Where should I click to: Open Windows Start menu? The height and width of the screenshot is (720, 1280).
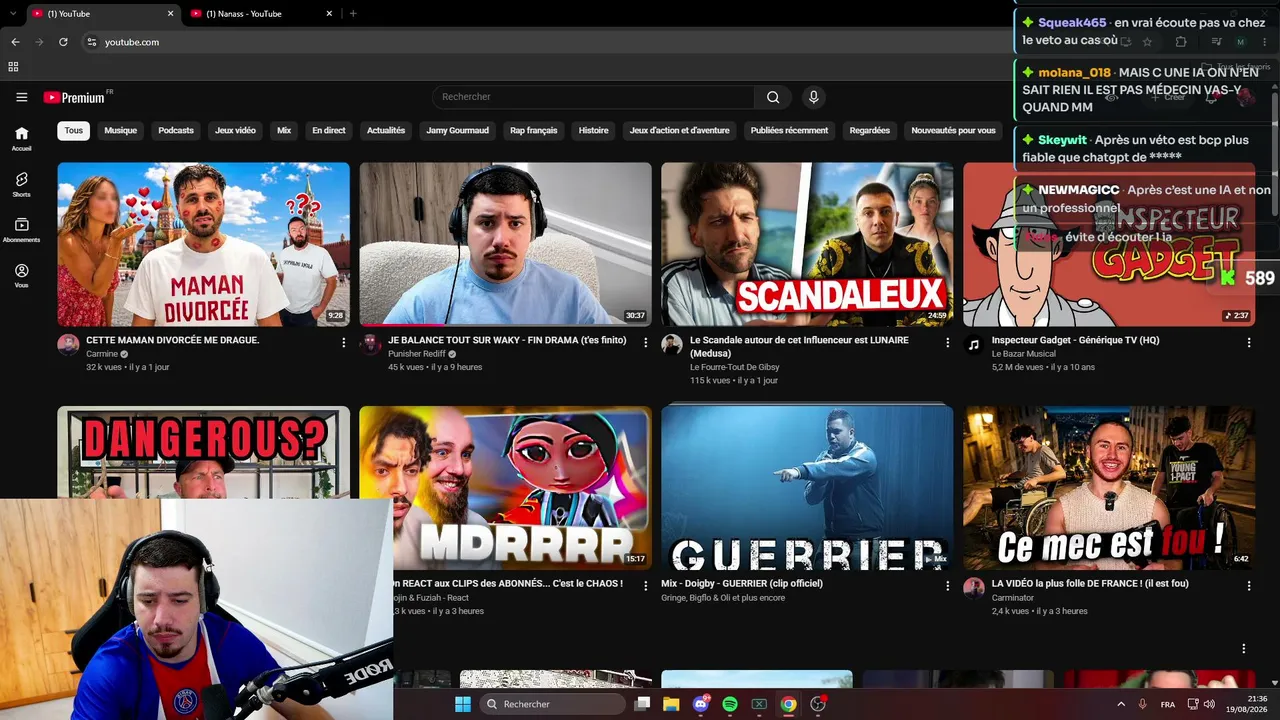(462, 704)
